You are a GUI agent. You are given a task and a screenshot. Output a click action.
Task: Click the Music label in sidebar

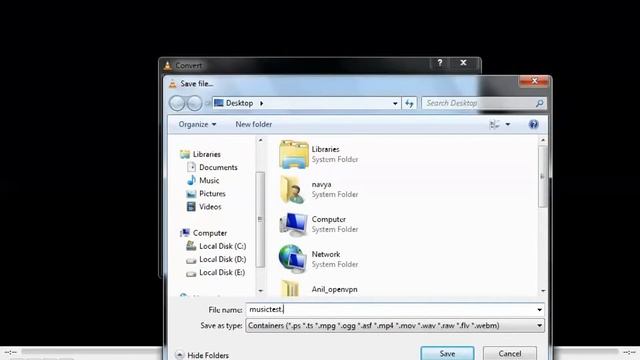click(x=209, y=180)
